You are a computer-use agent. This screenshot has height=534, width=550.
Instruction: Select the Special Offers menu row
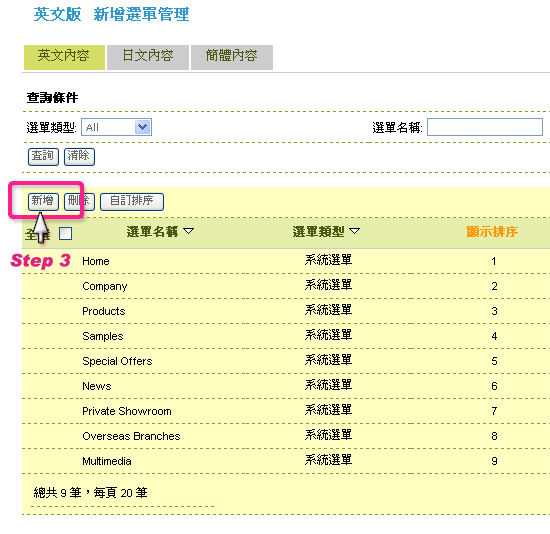286,361
